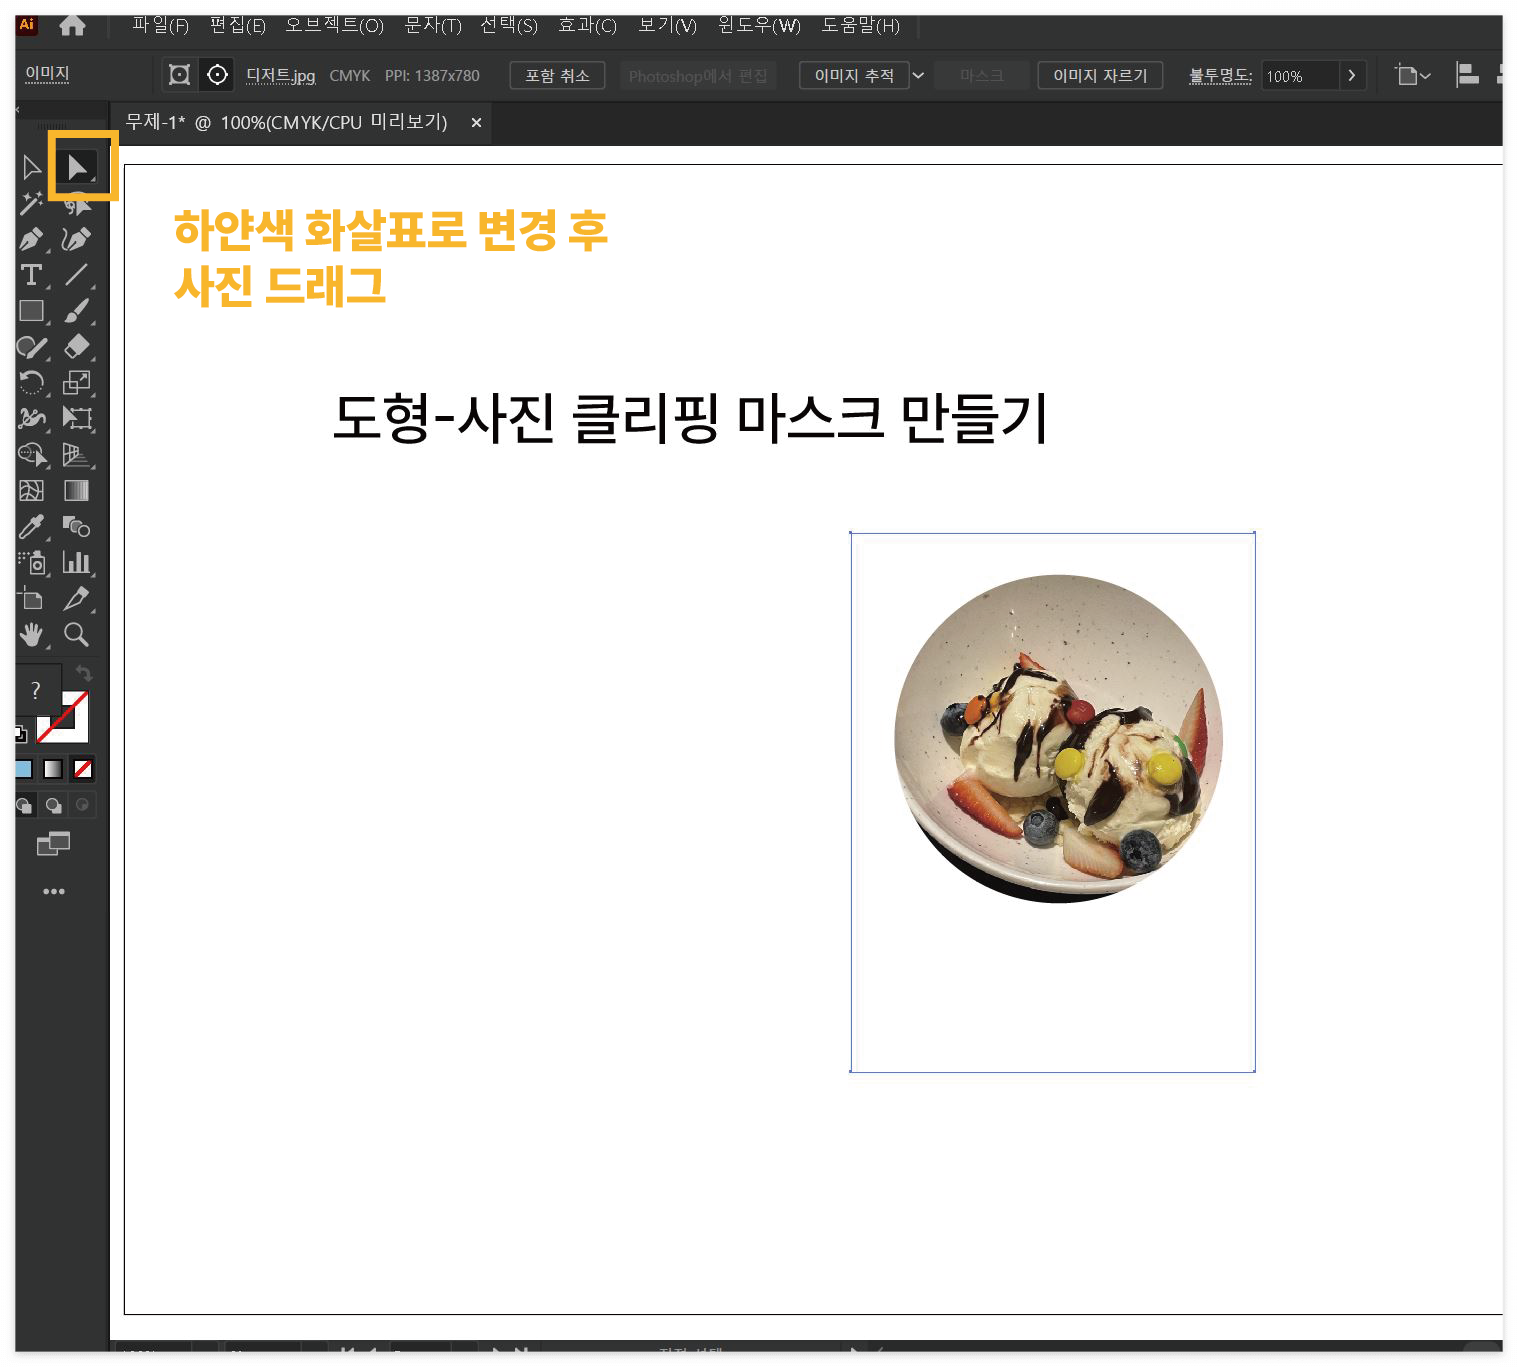This screenshot has width=1518, height=1367.
Task: Select the Type tool
Action: coord(32,275)
